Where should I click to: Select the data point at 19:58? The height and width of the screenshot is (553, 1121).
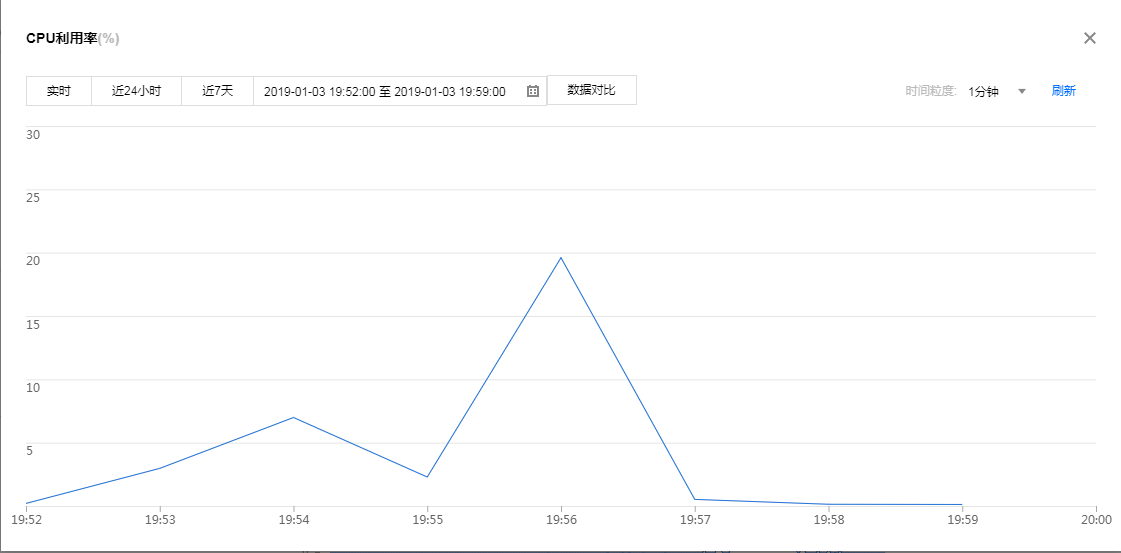tap(829, 504)
